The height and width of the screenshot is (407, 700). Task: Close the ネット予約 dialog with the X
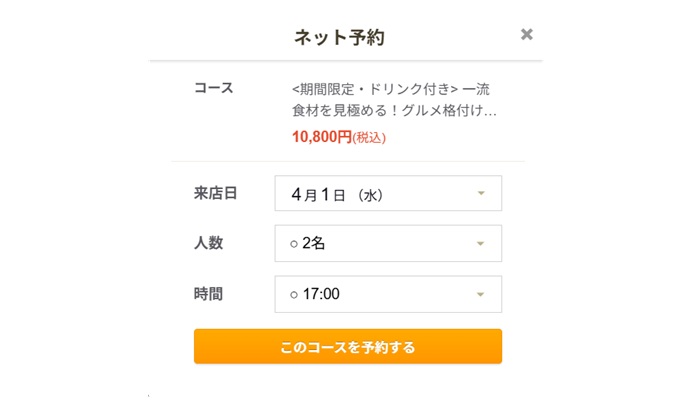[x=527, y=35]
